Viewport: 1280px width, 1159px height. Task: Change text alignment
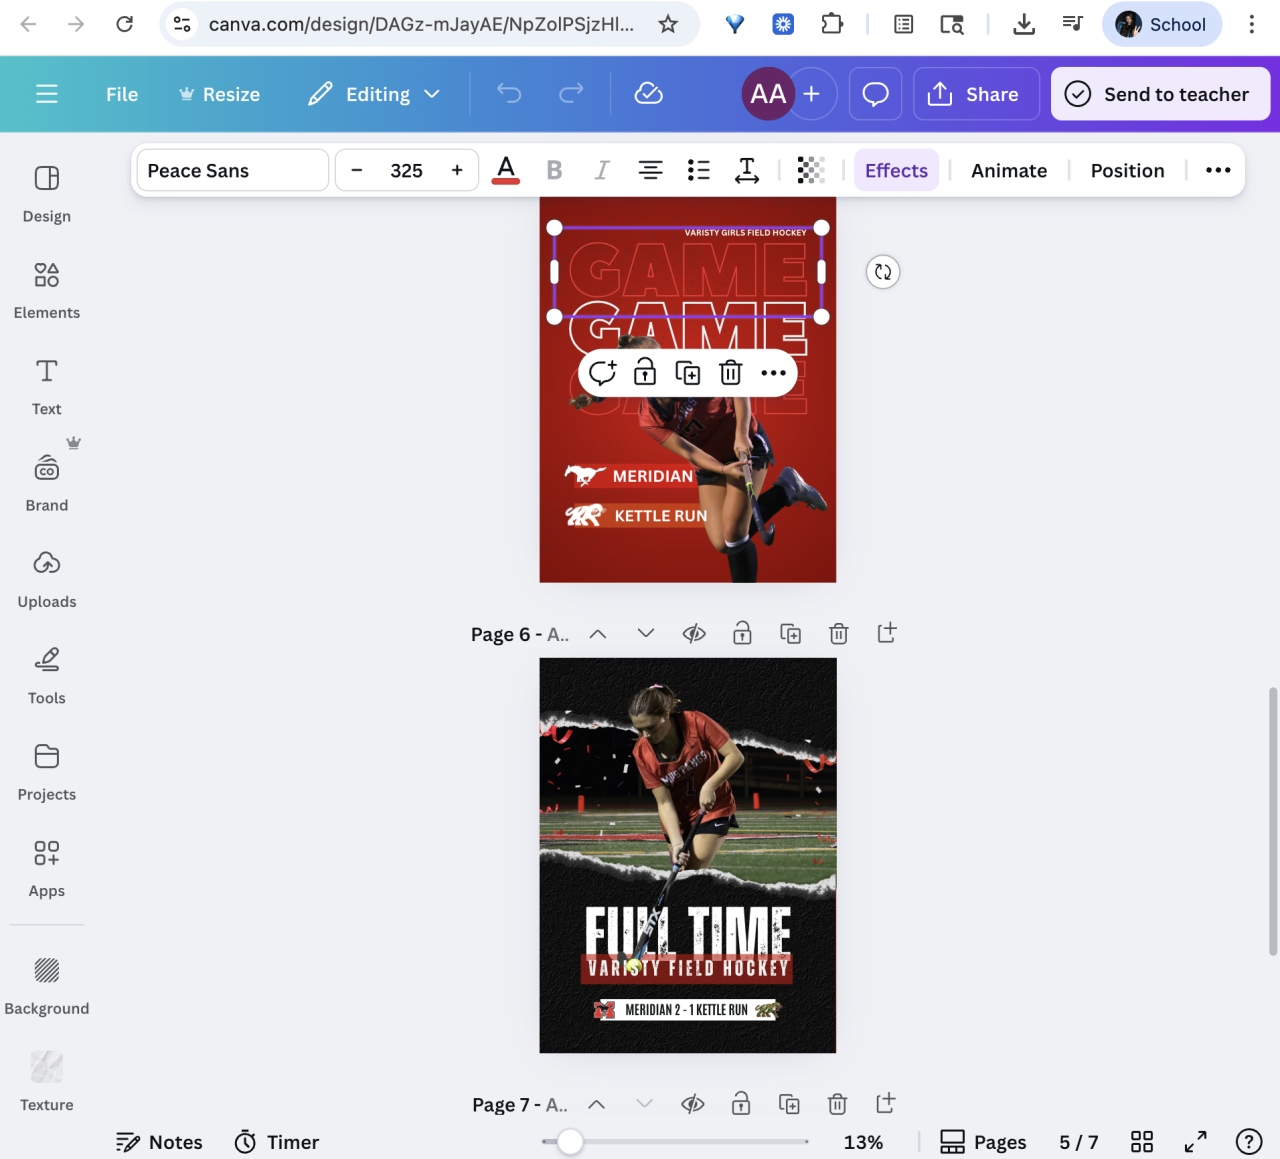[x=650, y=170]
